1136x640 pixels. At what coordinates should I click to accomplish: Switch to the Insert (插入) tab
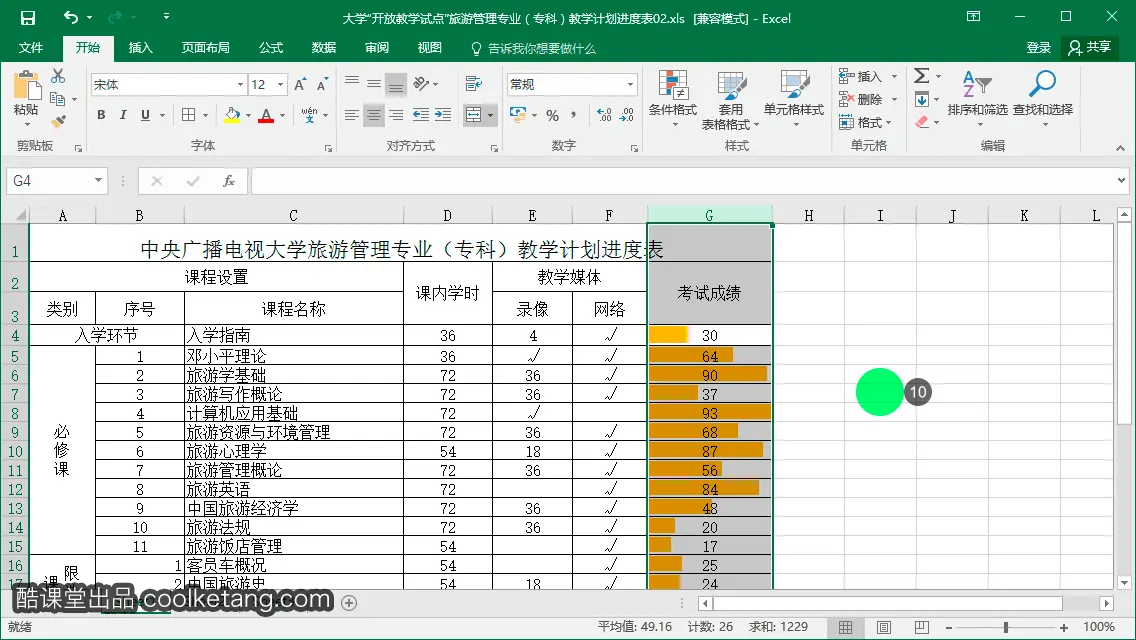[141, 48]
